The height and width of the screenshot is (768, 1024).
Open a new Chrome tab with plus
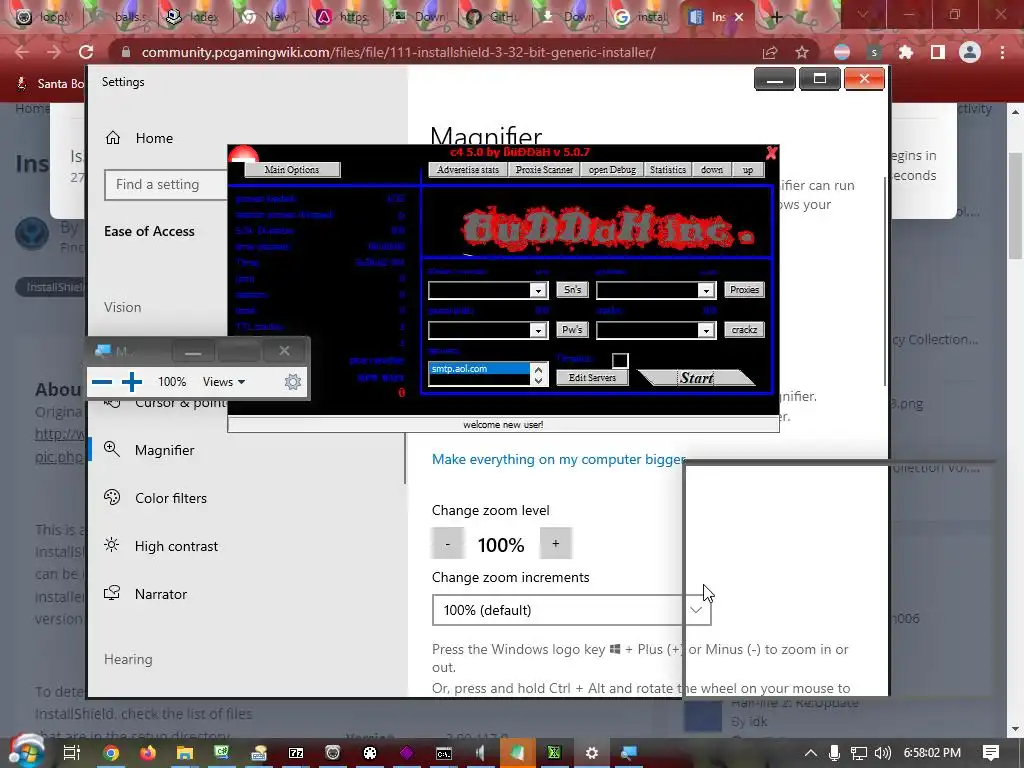pos(776,17)
